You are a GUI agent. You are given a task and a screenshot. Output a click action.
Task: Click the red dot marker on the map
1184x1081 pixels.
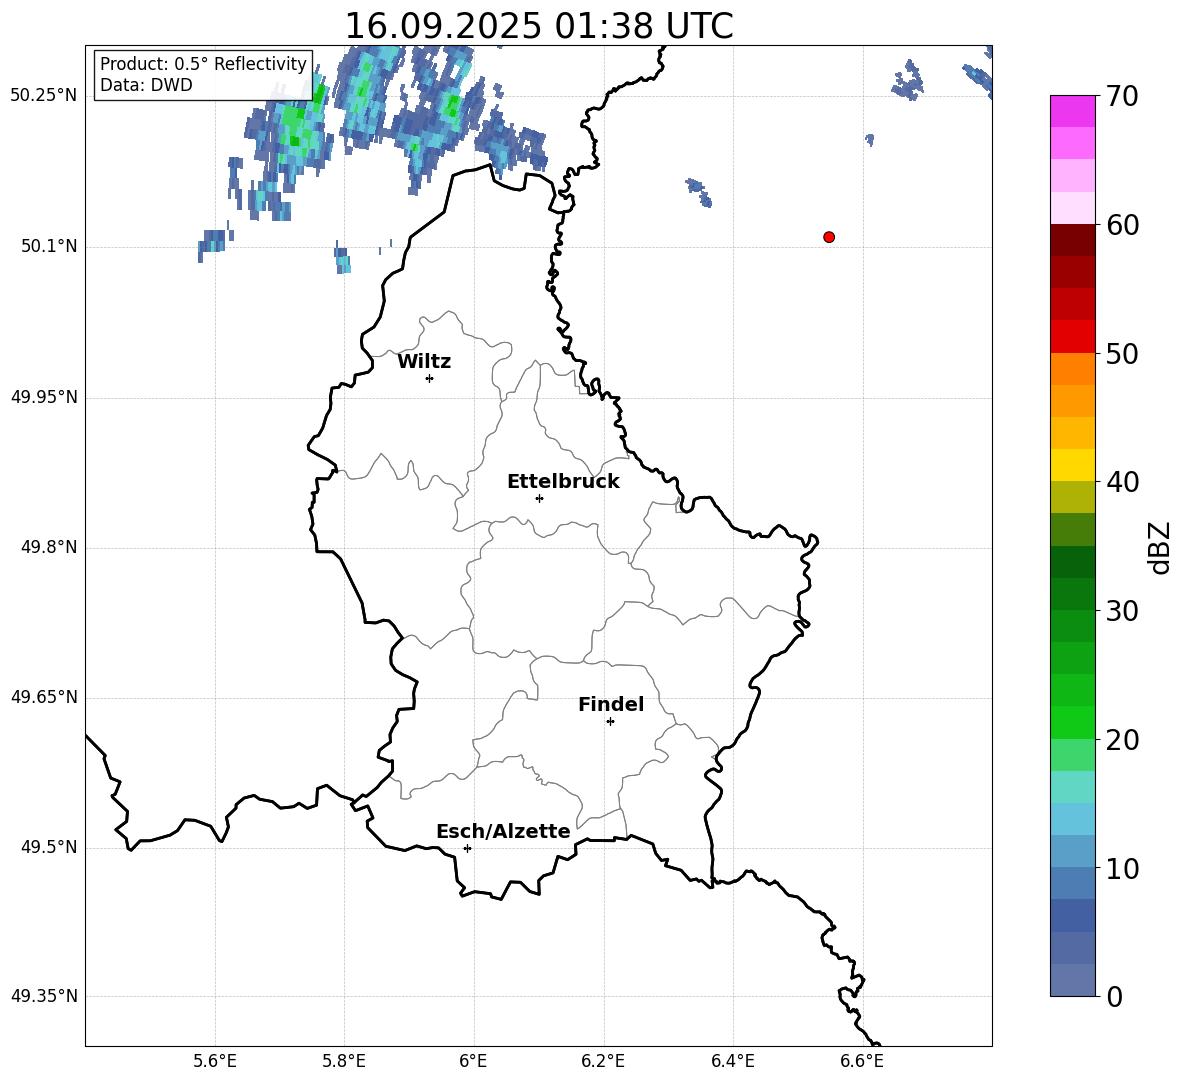[828, 237]
